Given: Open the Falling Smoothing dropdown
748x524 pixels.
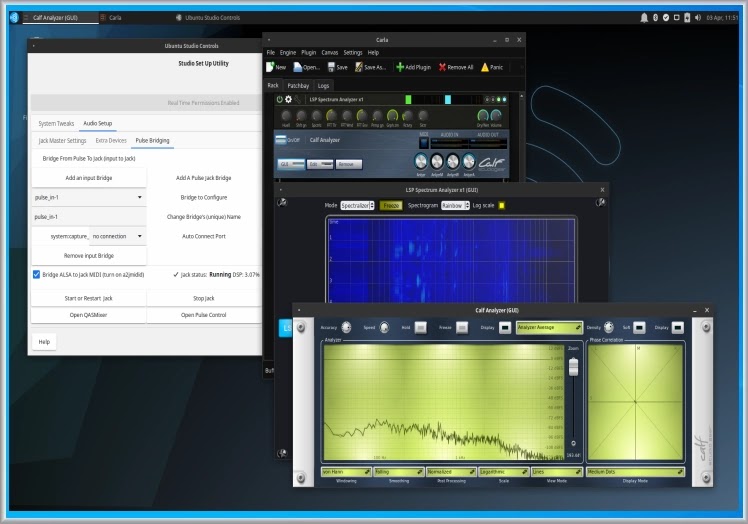Looking at the screenshot, I should (399, 472).
